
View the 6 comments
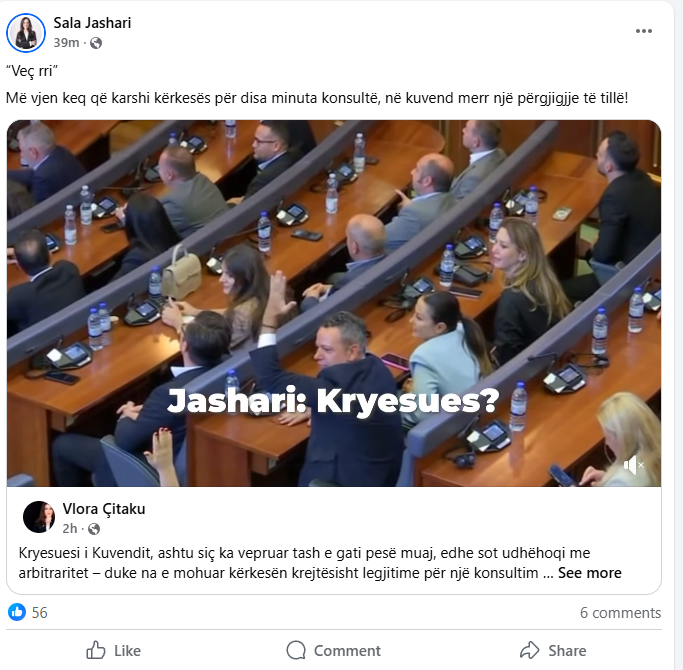[x=620, y=612]
